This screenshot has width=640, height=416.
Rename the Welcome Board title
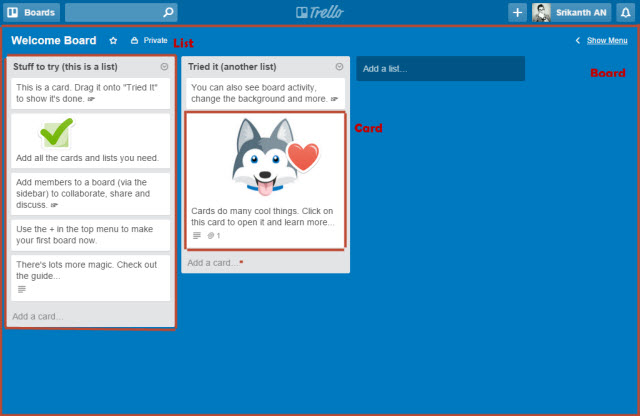pyautogui.click(x=54, y=40)
